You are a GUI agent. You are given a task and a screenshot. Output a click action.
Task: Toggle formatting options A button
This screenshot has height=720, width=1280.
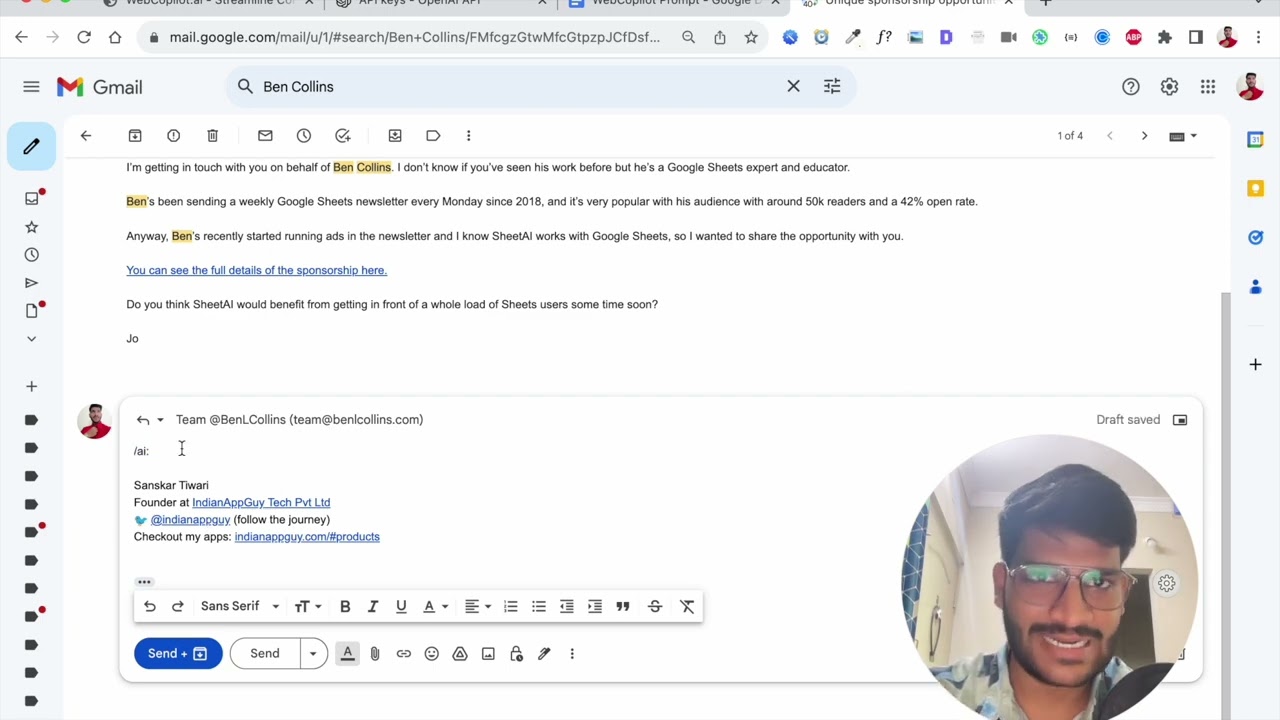tap(347, 654)
